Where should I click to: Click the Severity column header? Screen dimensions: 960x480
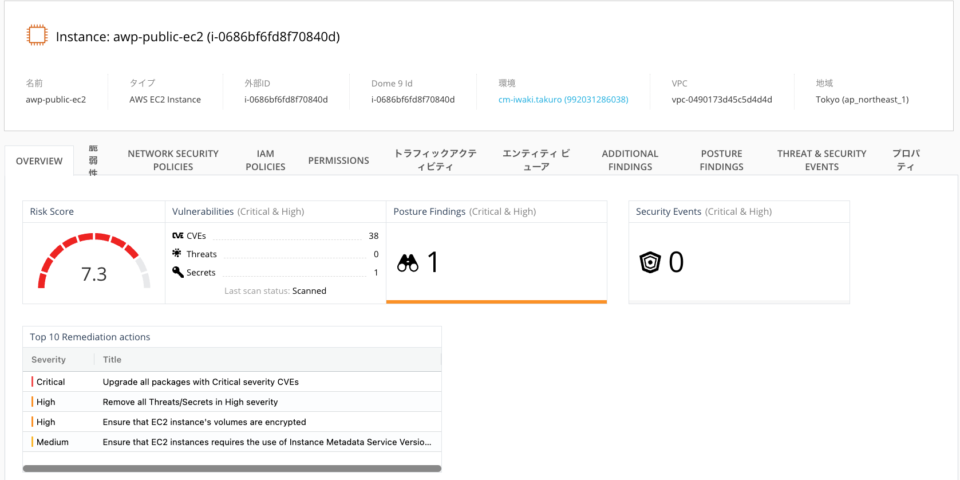[48, 359]
